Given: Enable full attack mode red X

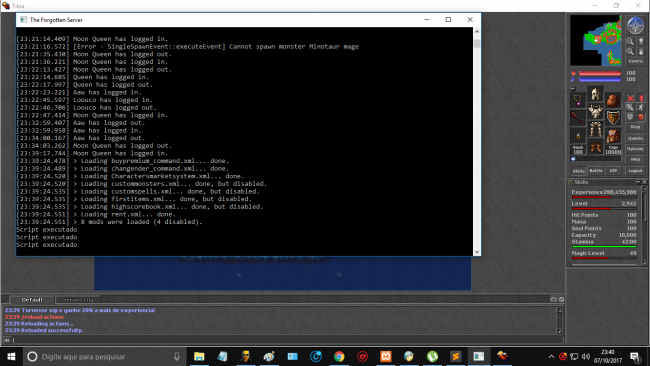Looking at the screenshot, I should point(630,98).
